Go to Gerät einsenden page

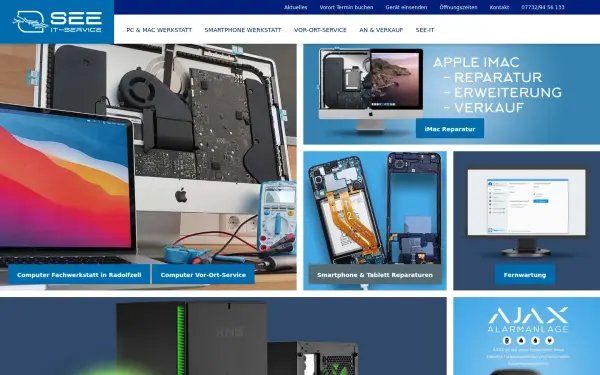pyautogui.click(x=406, y=7)
